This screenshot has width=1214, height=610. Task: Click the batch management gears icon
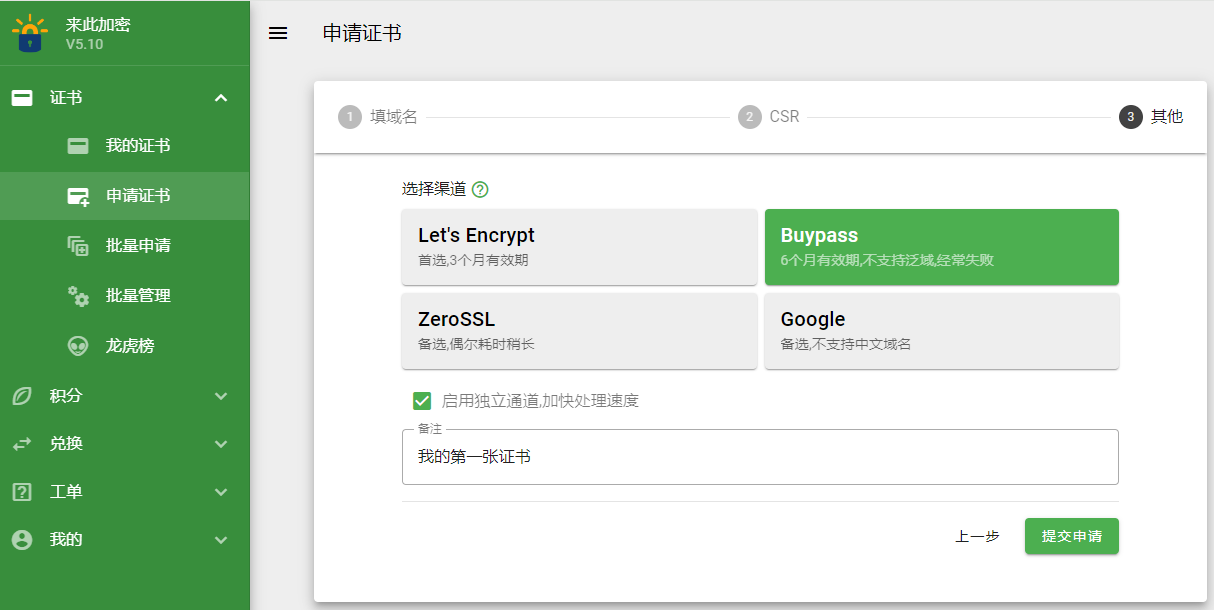tap(78, 296)
